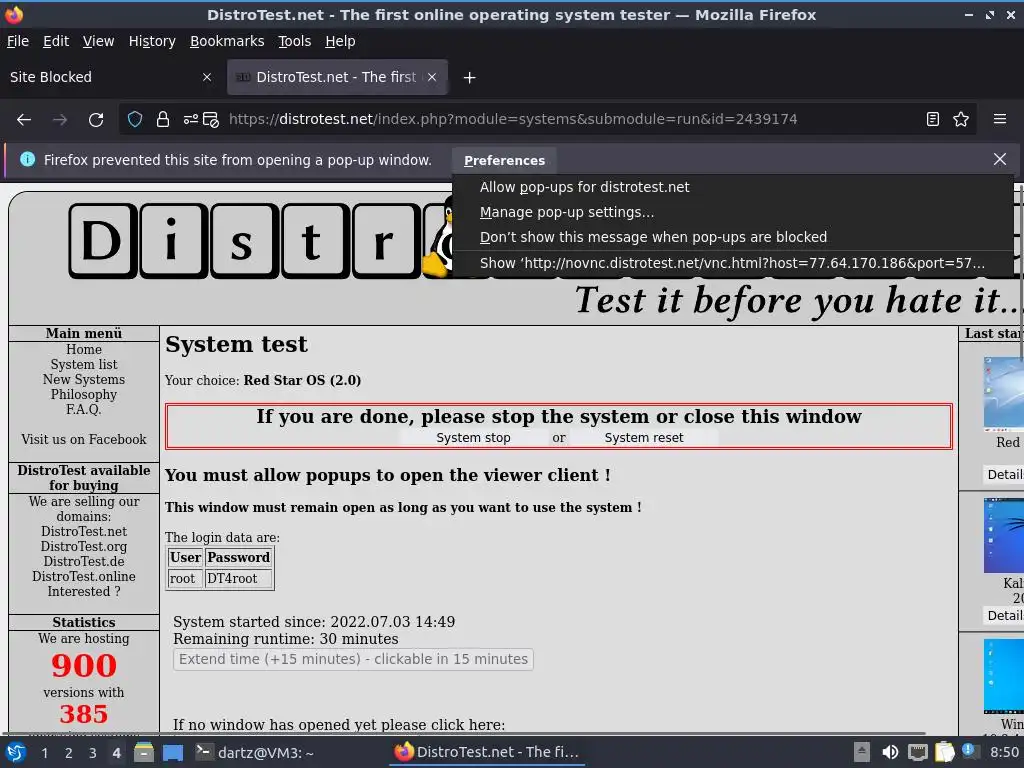Dismiss the pop-up blocked notification bar
This screenshot has height=768, width=1024.
[1000, 159]
